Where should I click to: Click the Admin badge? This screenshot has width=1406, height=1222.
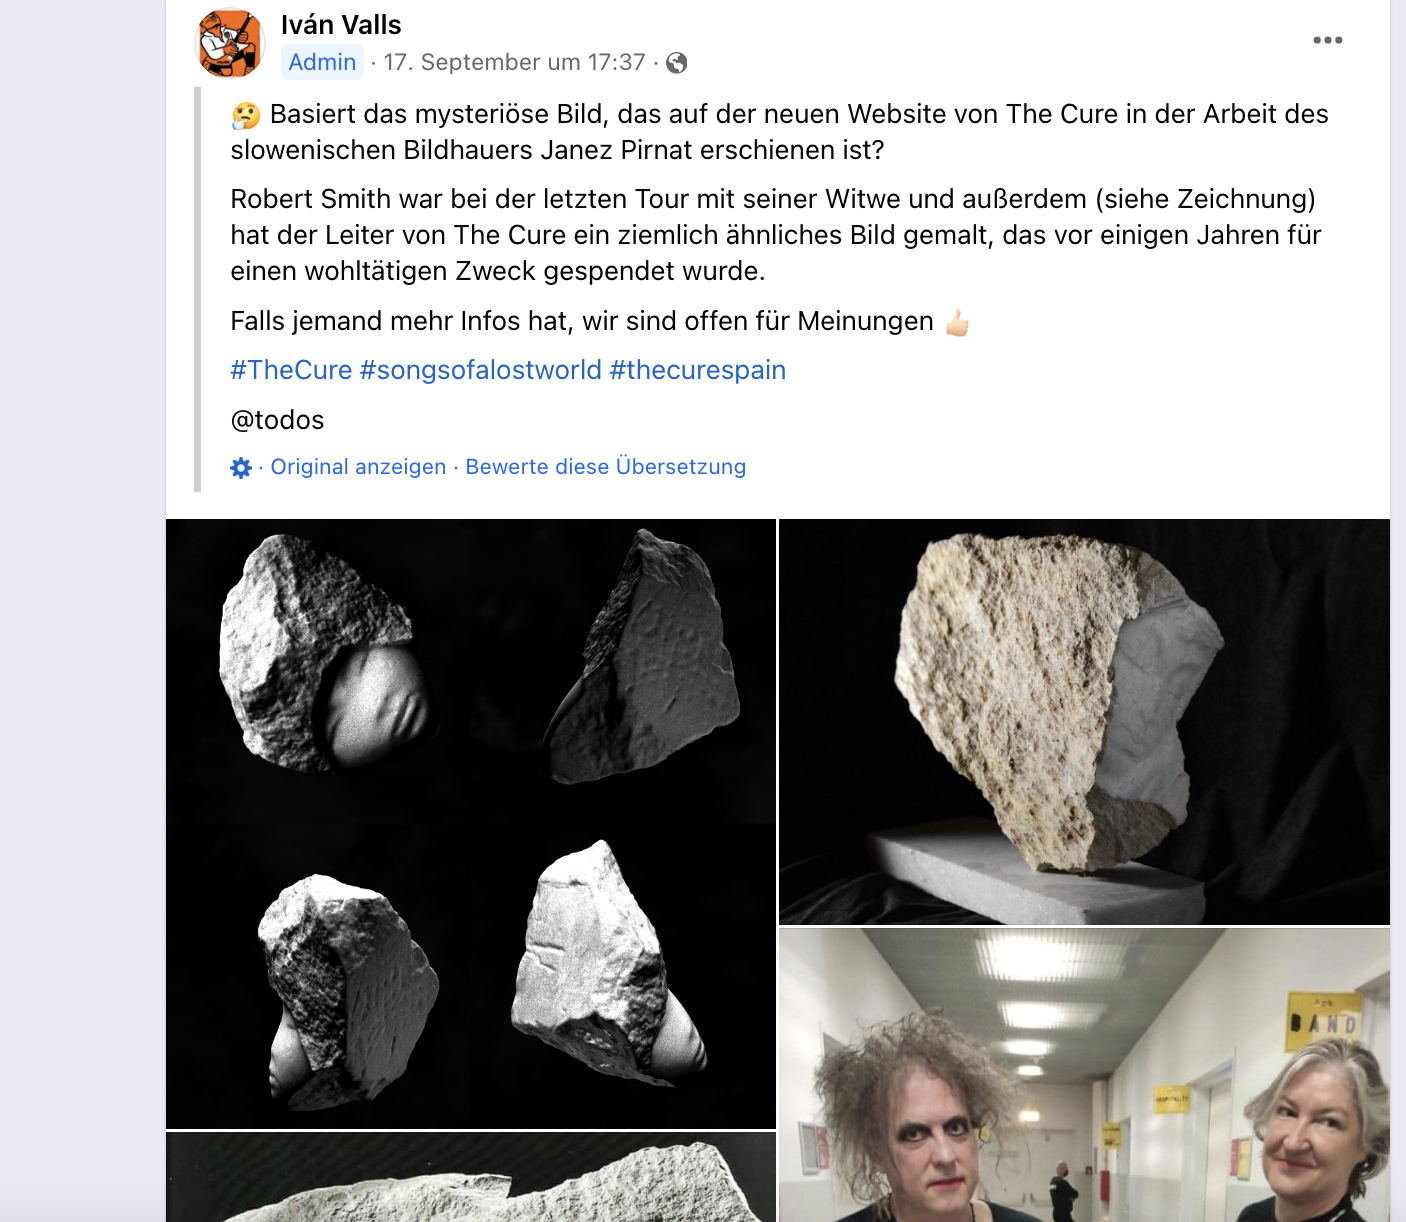pyautogui.click(x=322, y=62)
